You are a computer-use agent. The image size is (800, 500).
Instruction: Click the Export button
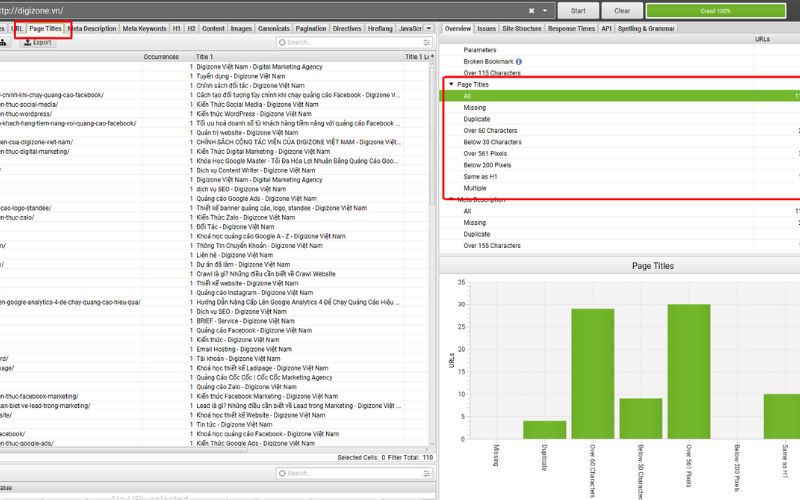38,42
